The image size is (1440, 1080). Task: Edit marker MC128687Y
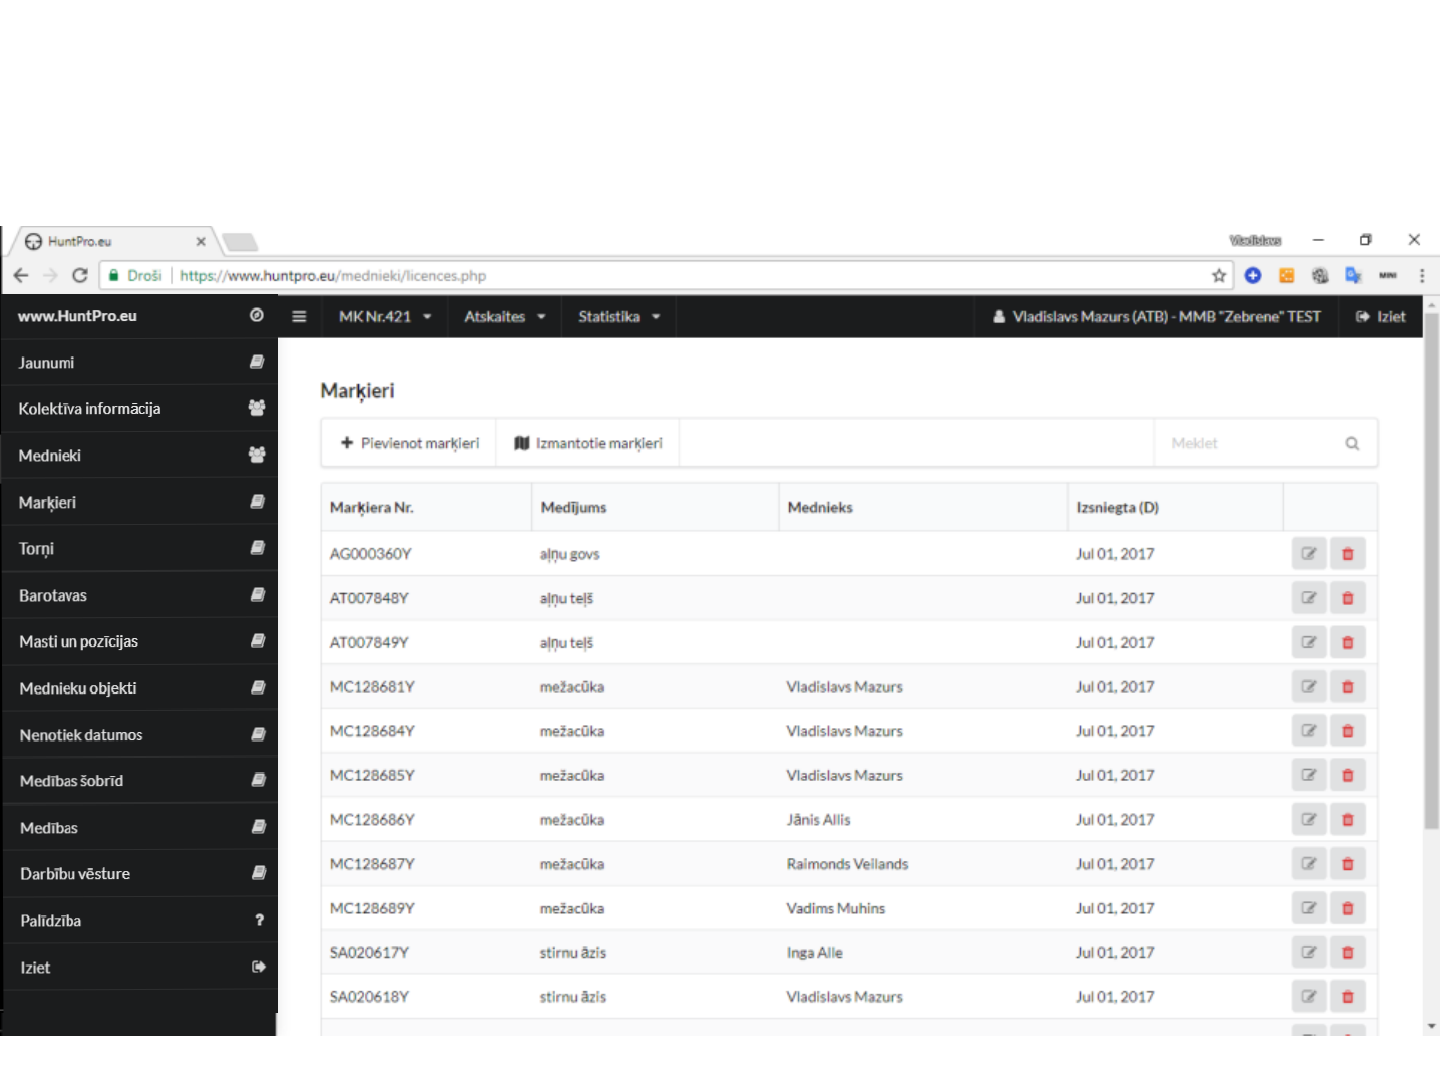pyautogui.click(x=1309, y=864)
